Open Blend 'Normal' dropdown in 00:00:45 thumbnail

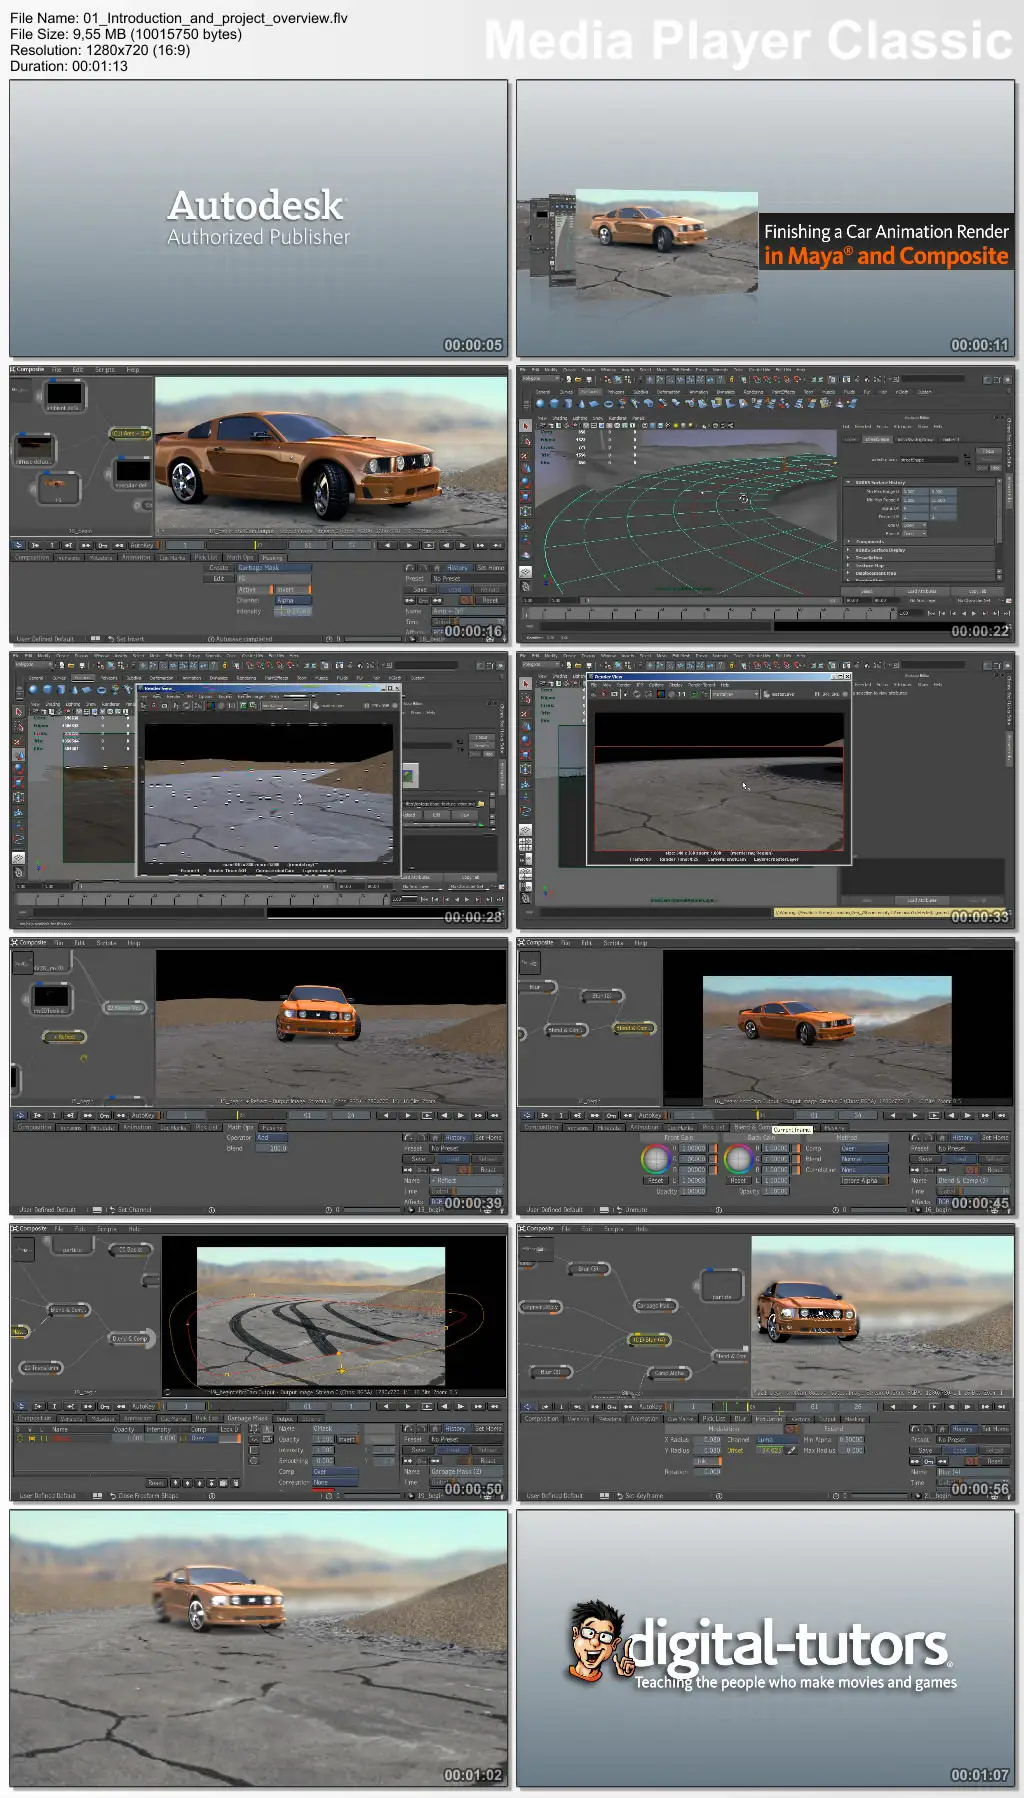[x=863, y=1159]
